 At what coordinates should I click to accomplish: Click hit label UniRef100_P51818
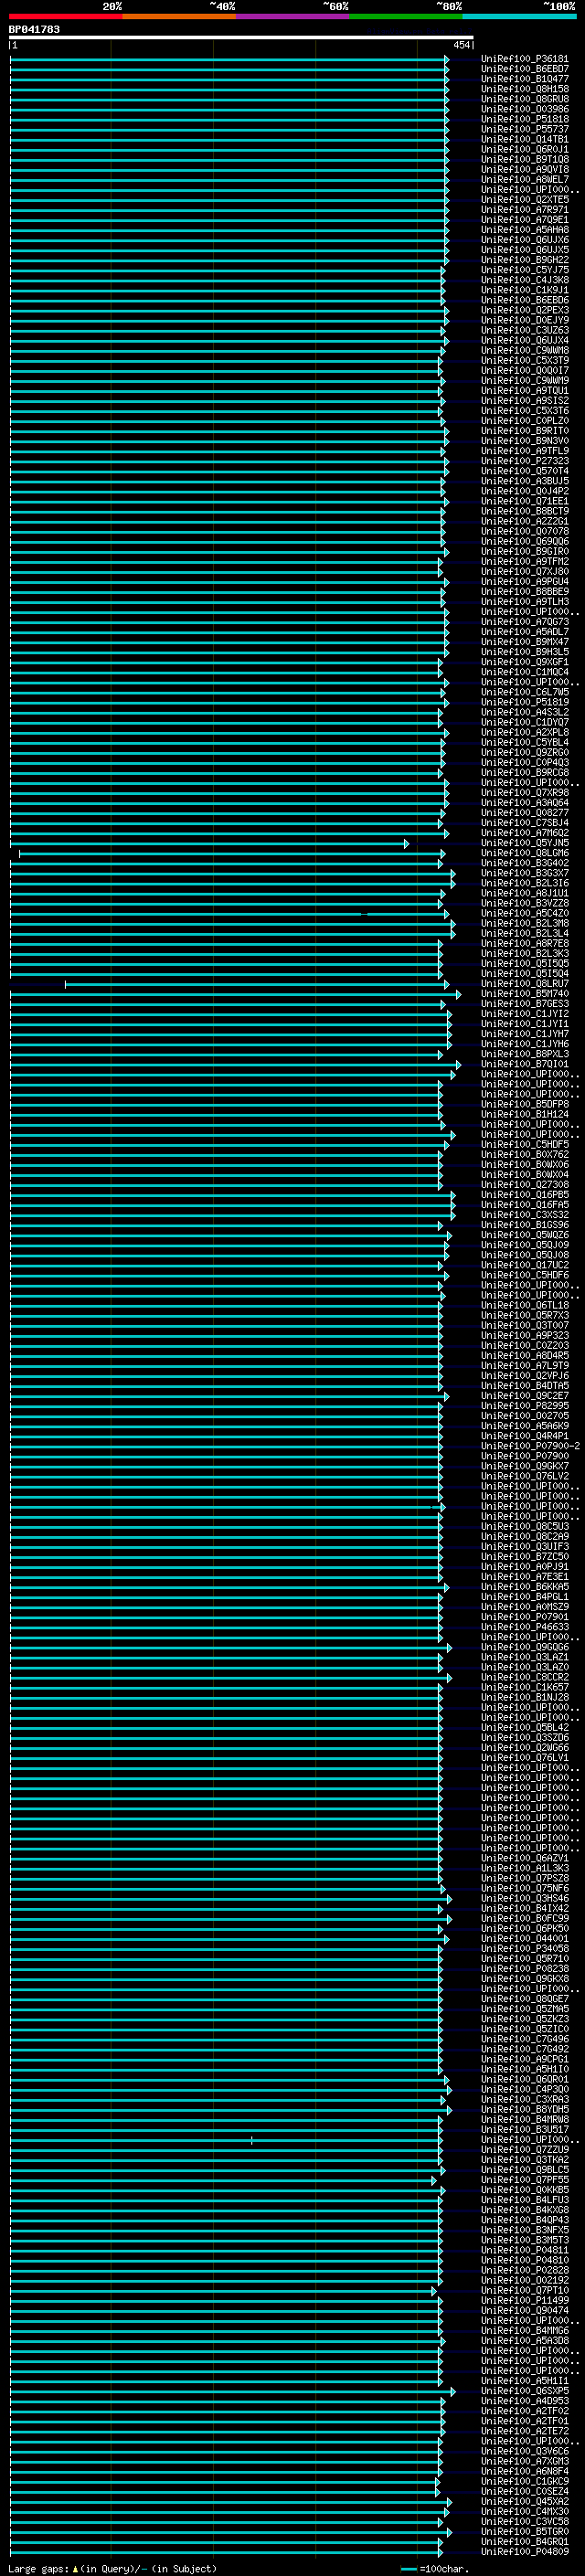pos(525,119)
